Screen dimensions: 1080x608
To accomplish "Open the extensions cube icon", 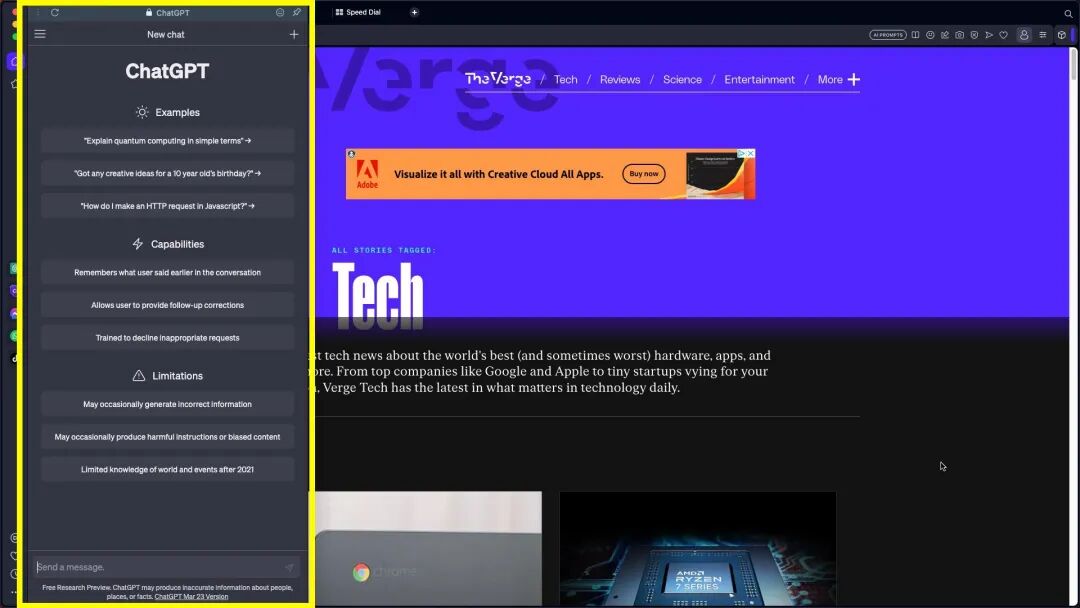I will (x=1061, y=34).
